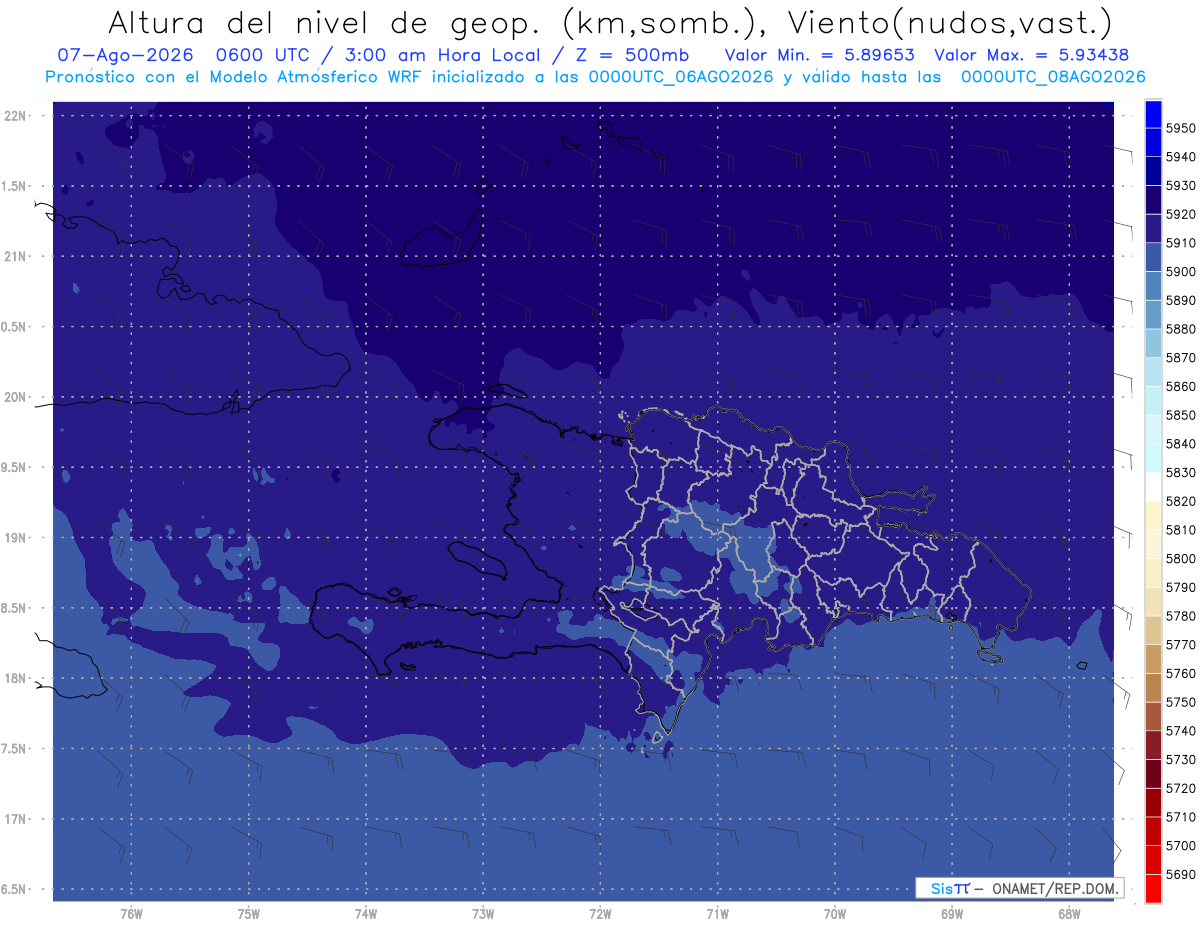Click the '18N' latitude label

click(17, 678)
